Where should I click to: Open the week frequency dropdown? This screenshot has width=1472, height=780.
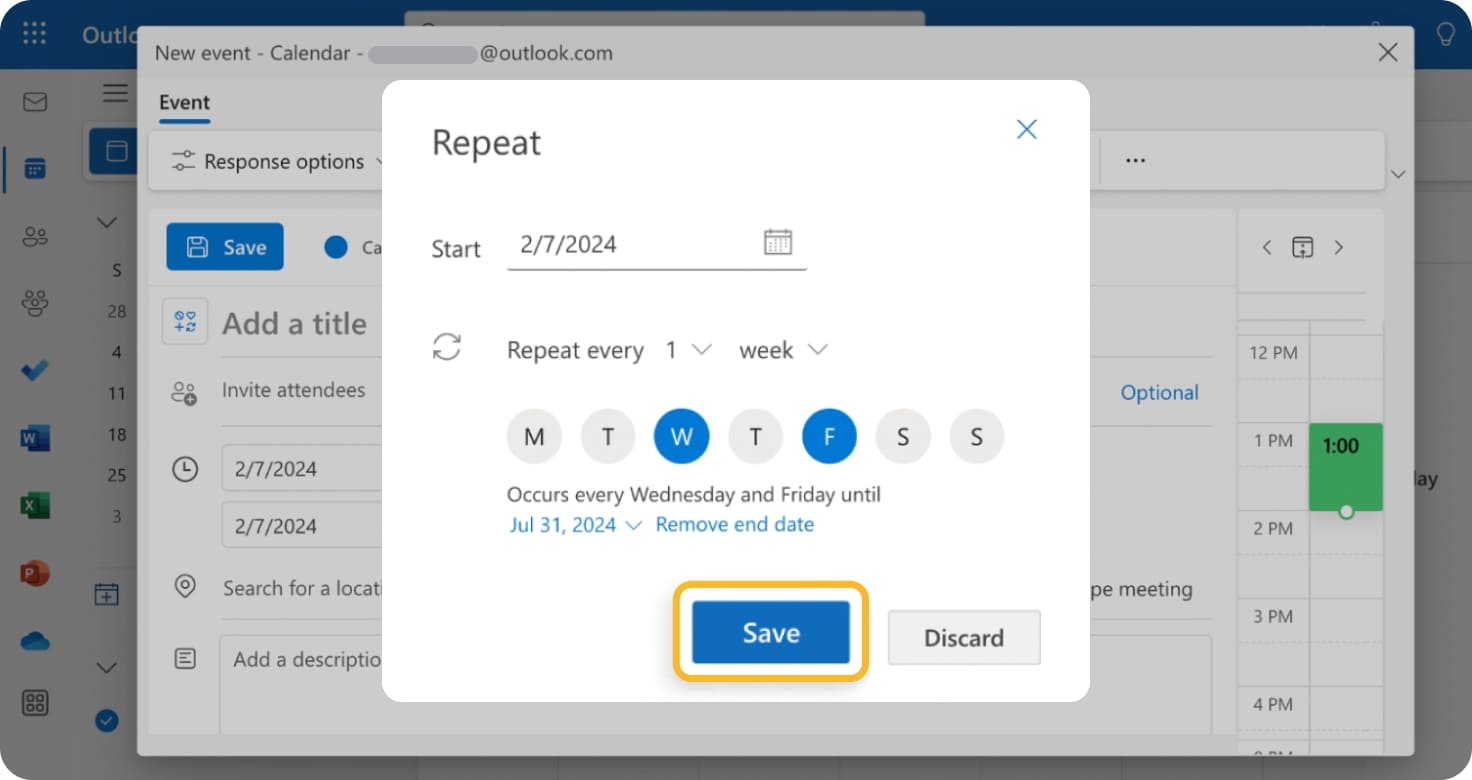(x=783, y=350)
